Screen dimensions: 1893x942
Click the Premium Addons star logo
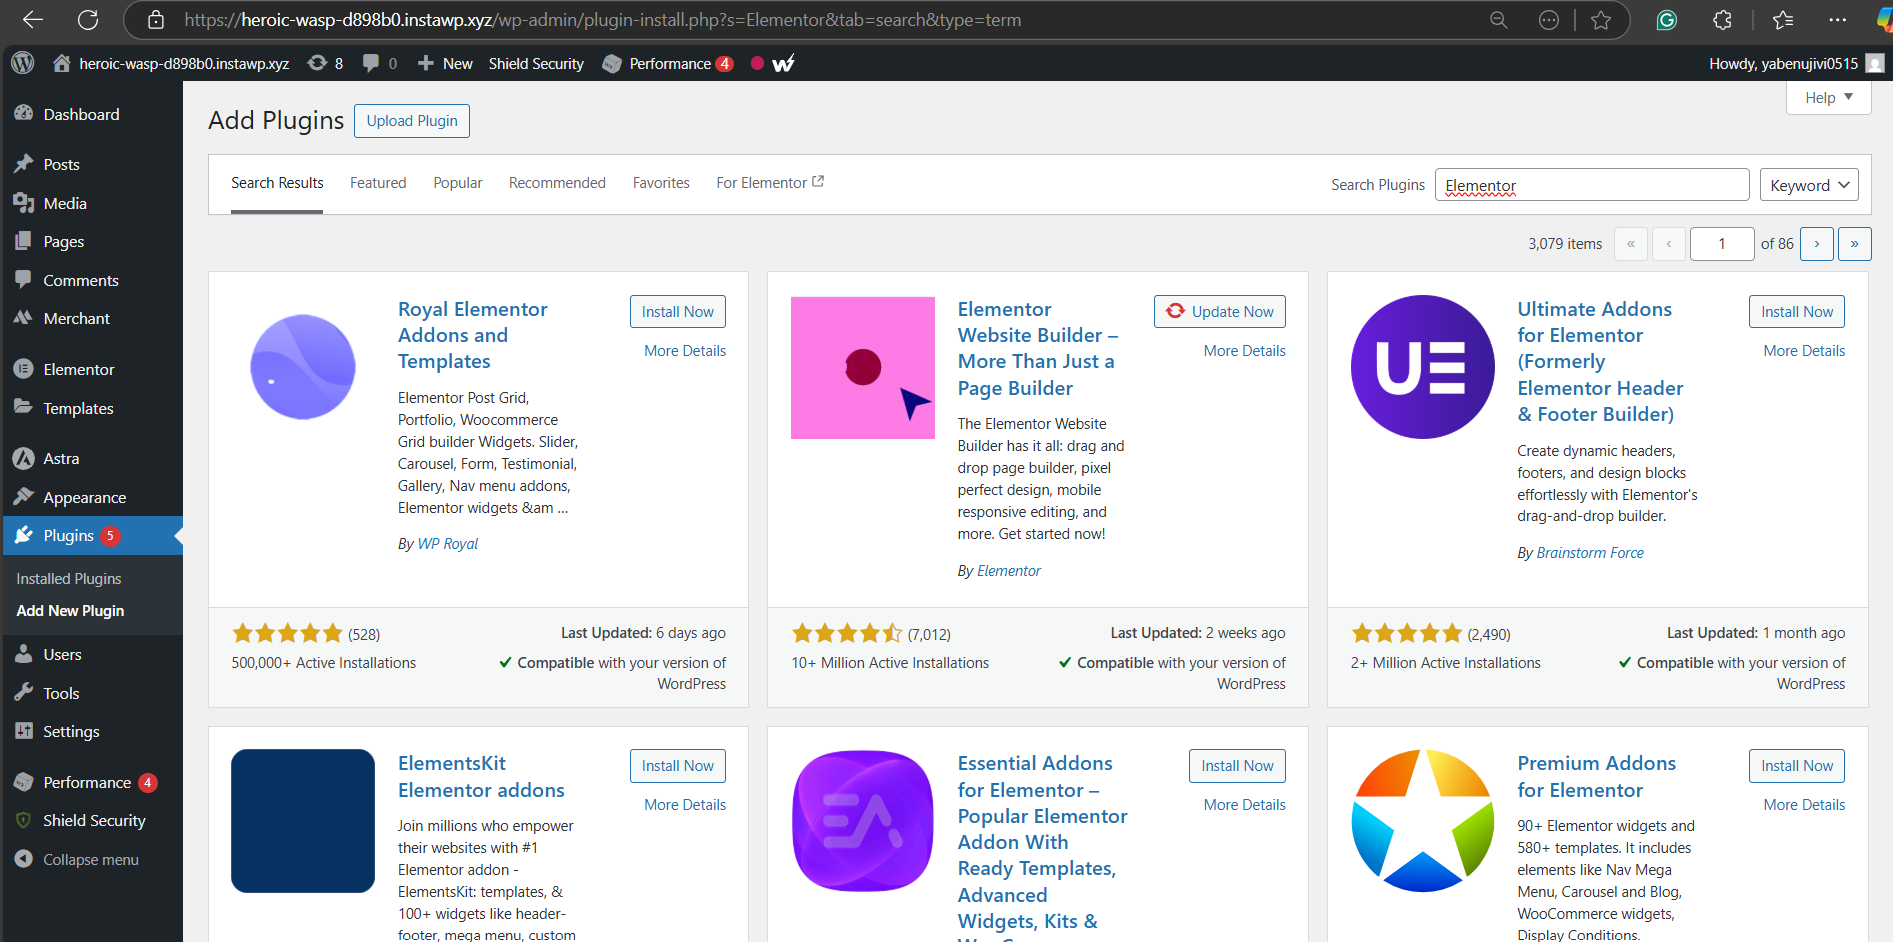(1422, 821)
